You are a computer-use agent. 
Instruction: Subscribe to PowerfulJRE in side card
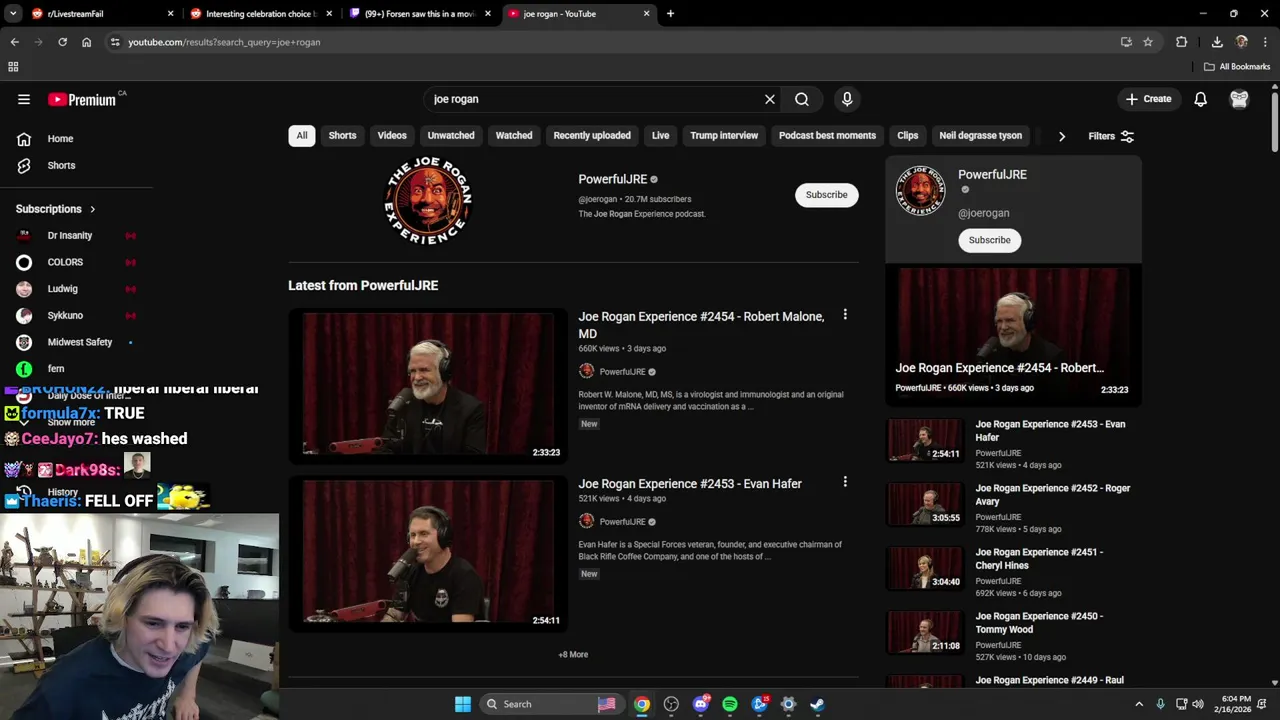(989, 240)
